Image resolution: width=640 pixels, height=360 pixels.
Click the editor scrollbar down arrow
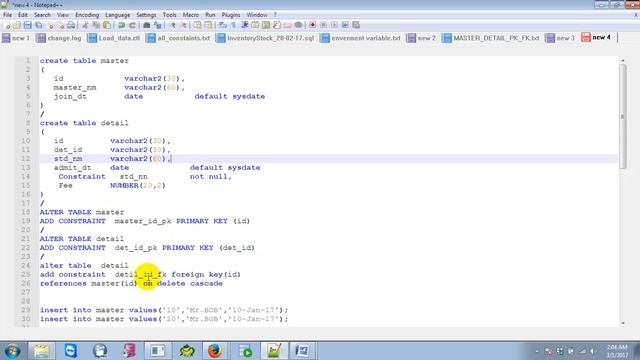622,323
